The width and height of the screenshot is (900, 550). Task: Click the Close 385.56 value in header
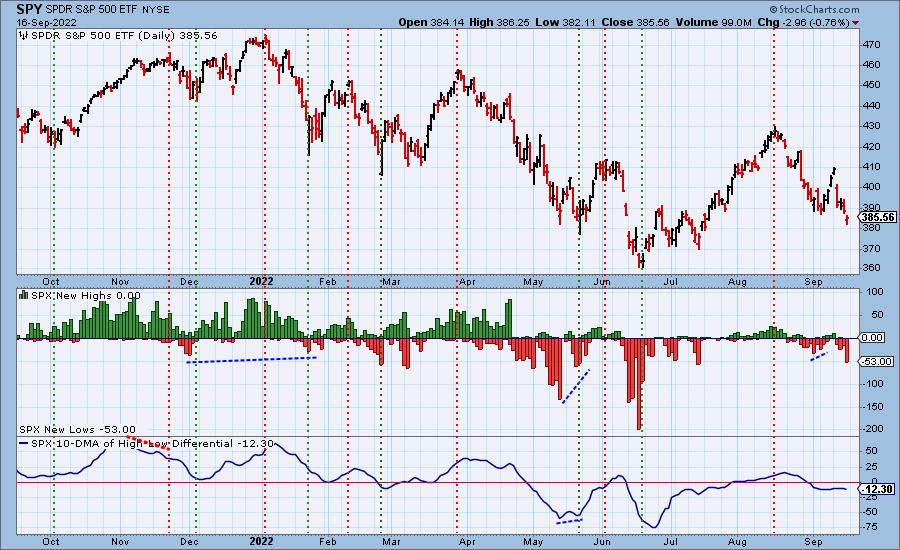[x=635, y=22]
